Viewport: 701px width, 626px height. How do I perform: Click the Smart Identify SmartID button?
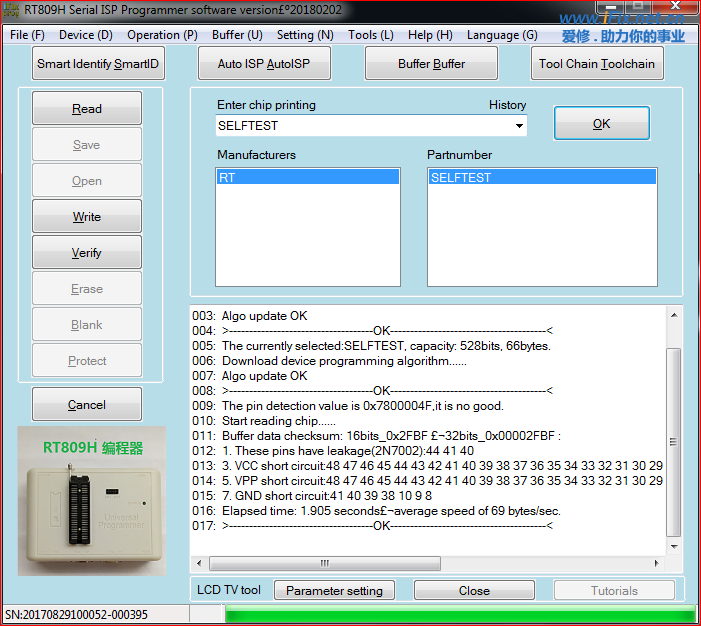point(98,64)
